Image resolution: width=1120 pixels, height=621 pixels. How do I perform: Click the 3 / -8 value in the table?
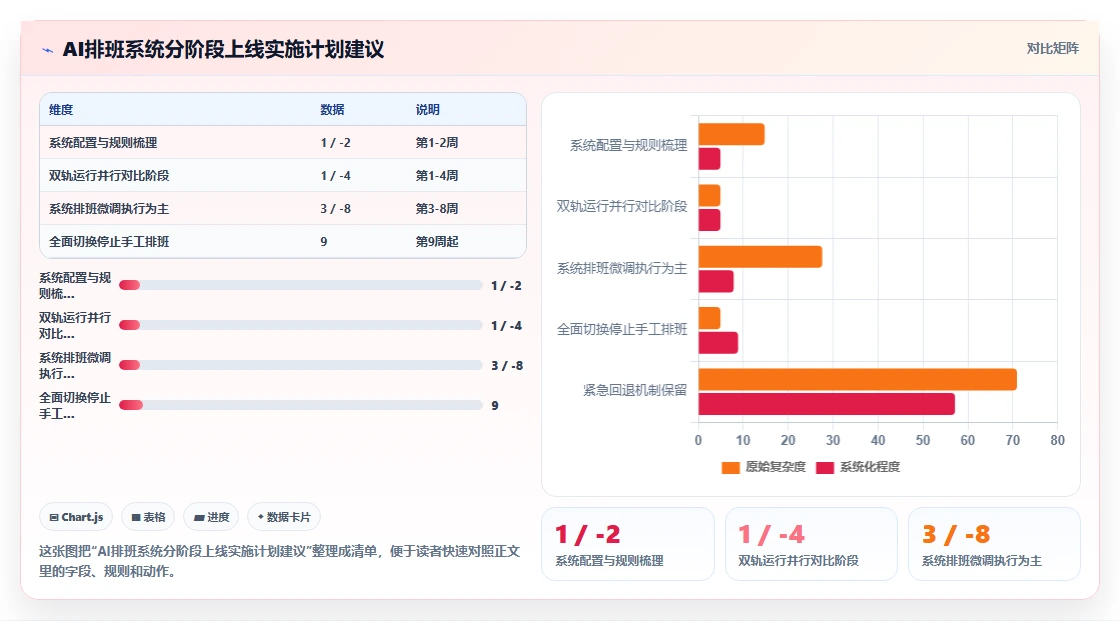[x=336, y=209]
